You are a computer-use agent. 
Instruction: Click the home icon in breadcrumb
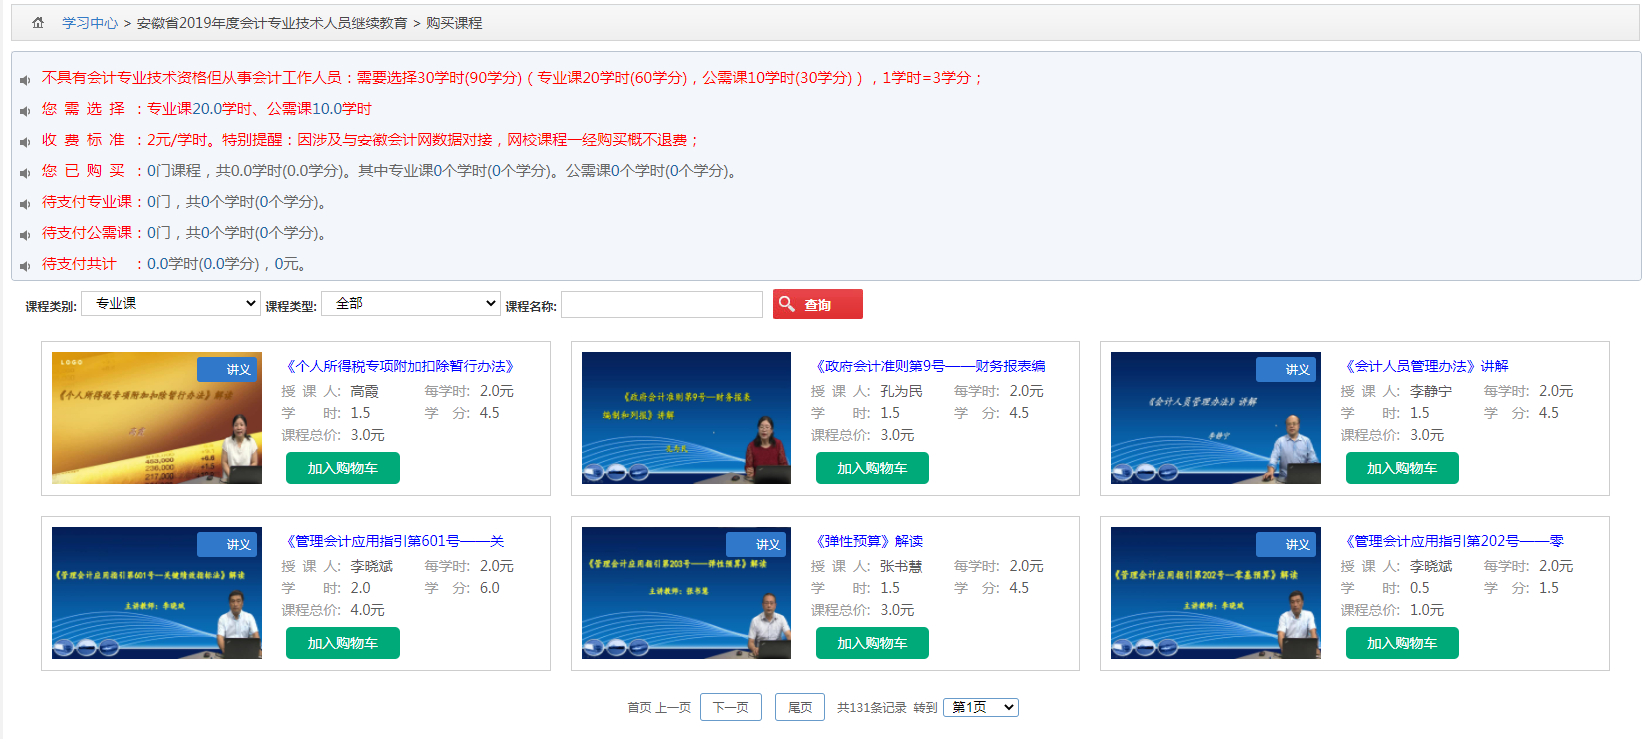pyautogui.click(x=38, y=23)
